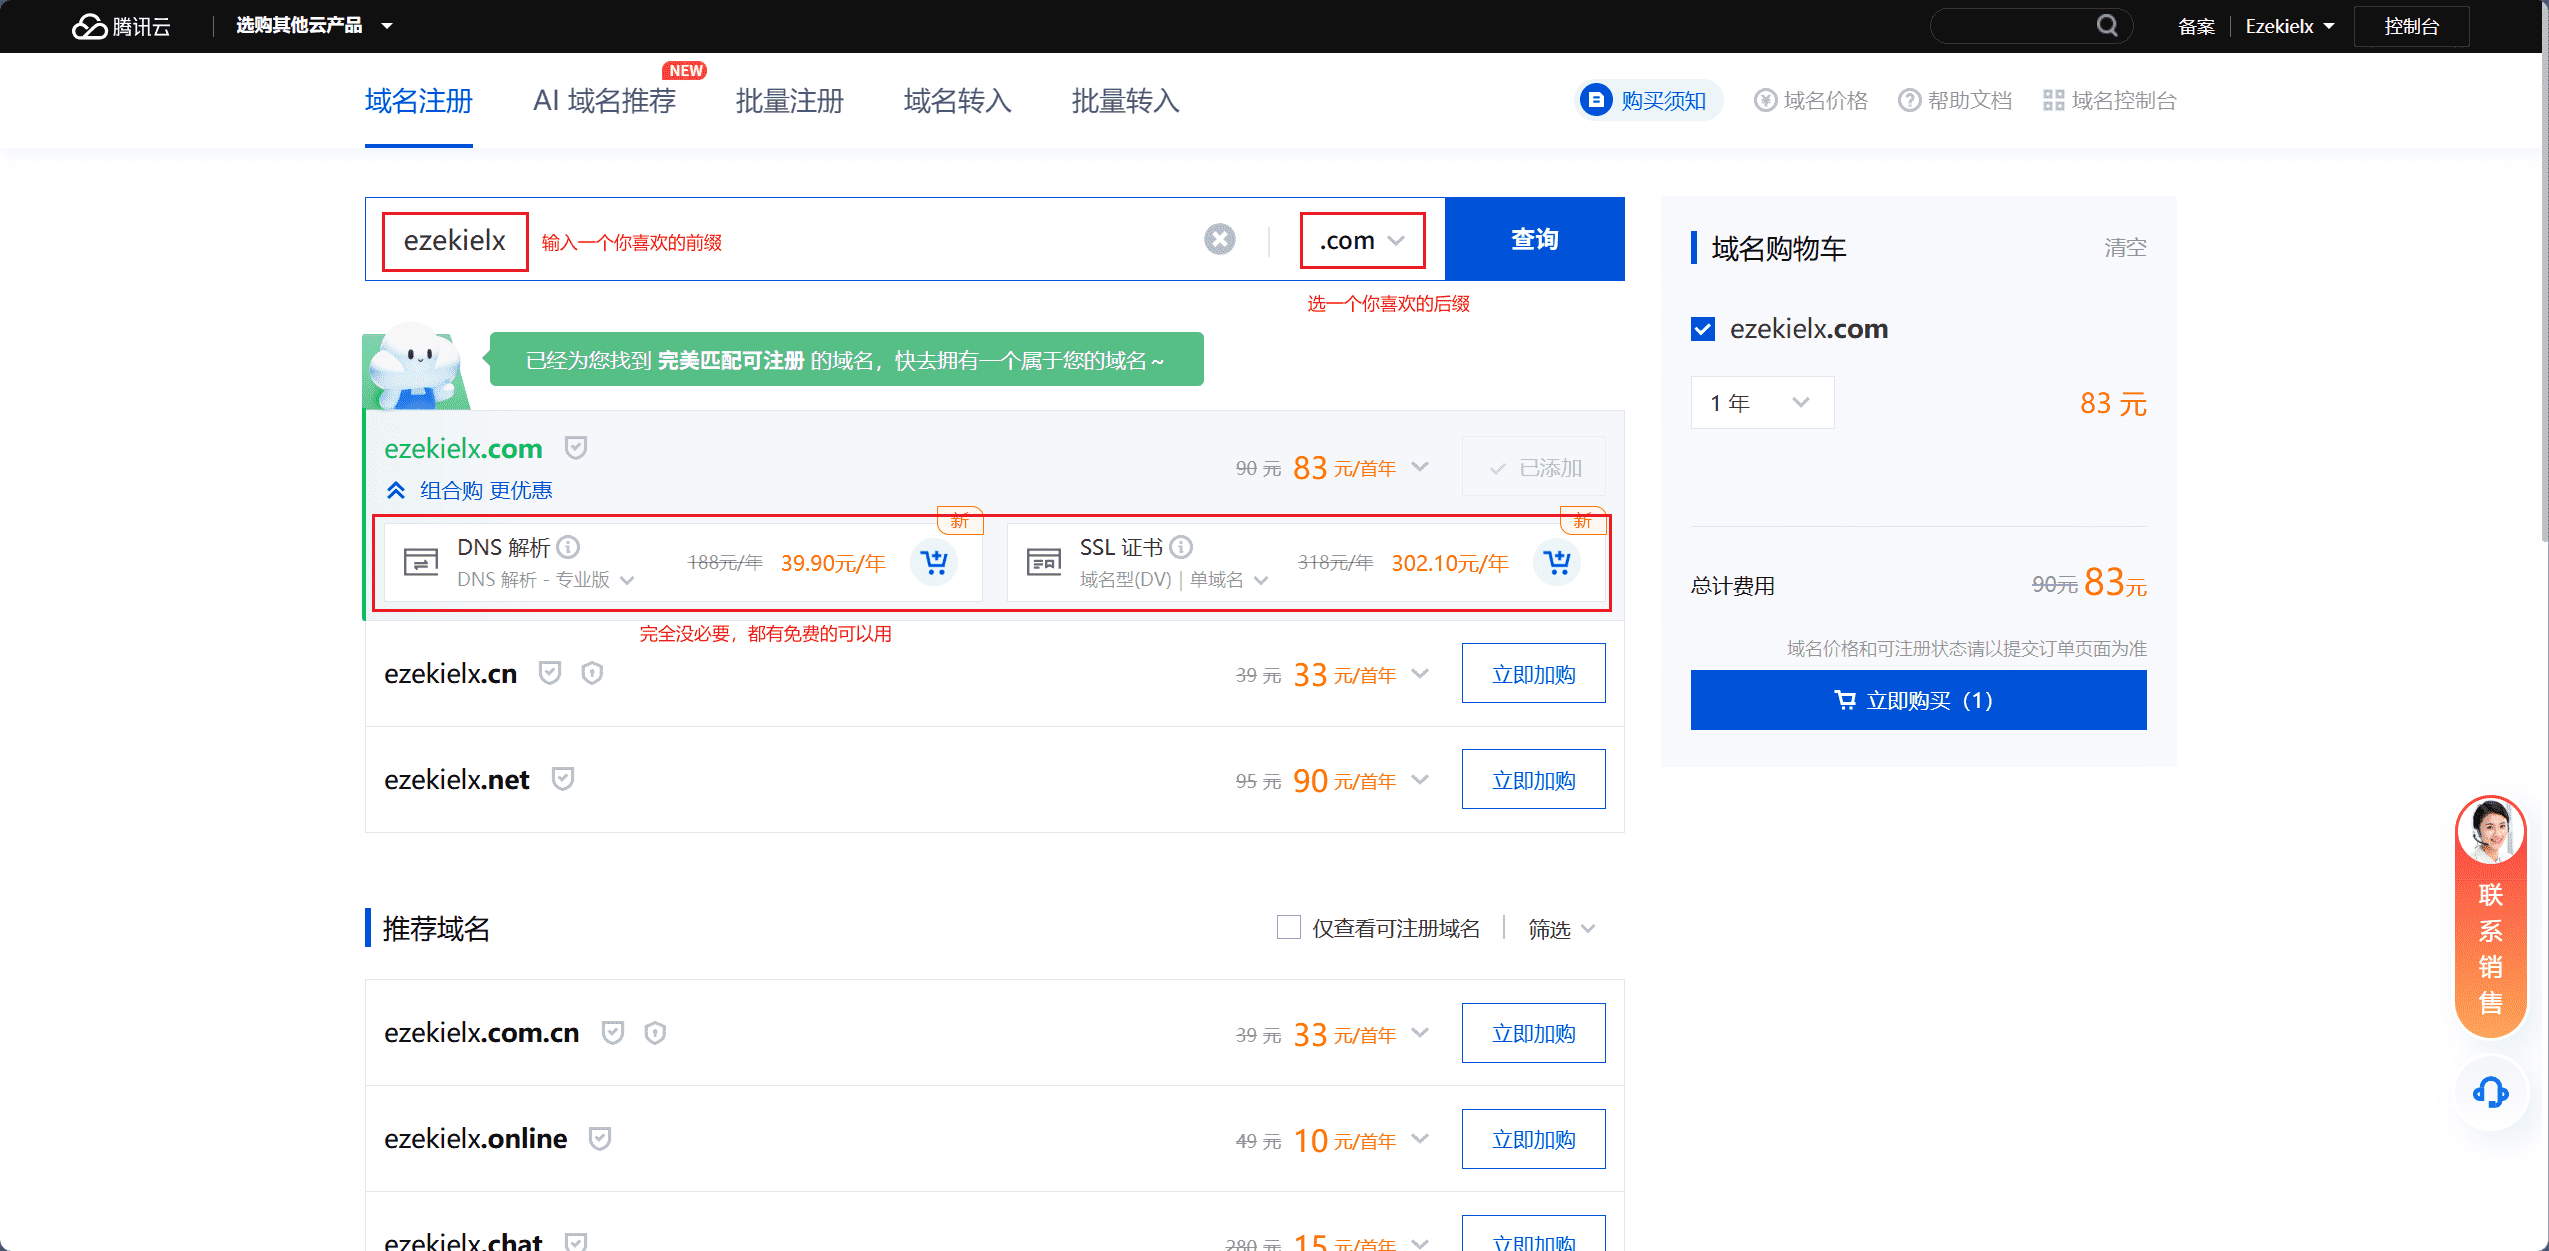Click the SSL 证书 info icon

click(x=1181, y=547)
